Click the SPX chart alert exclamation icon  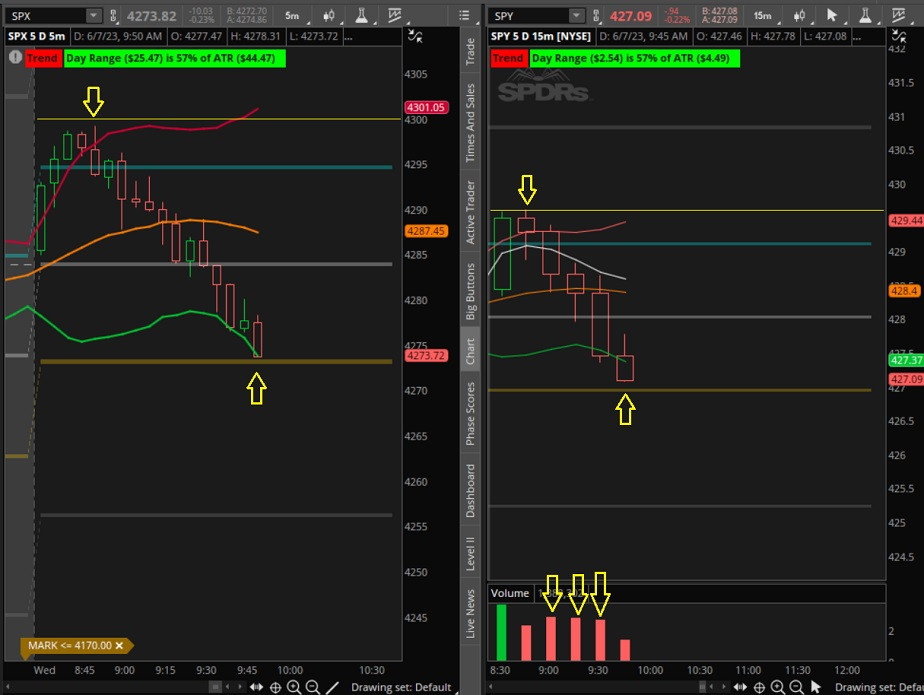point(15,57)
